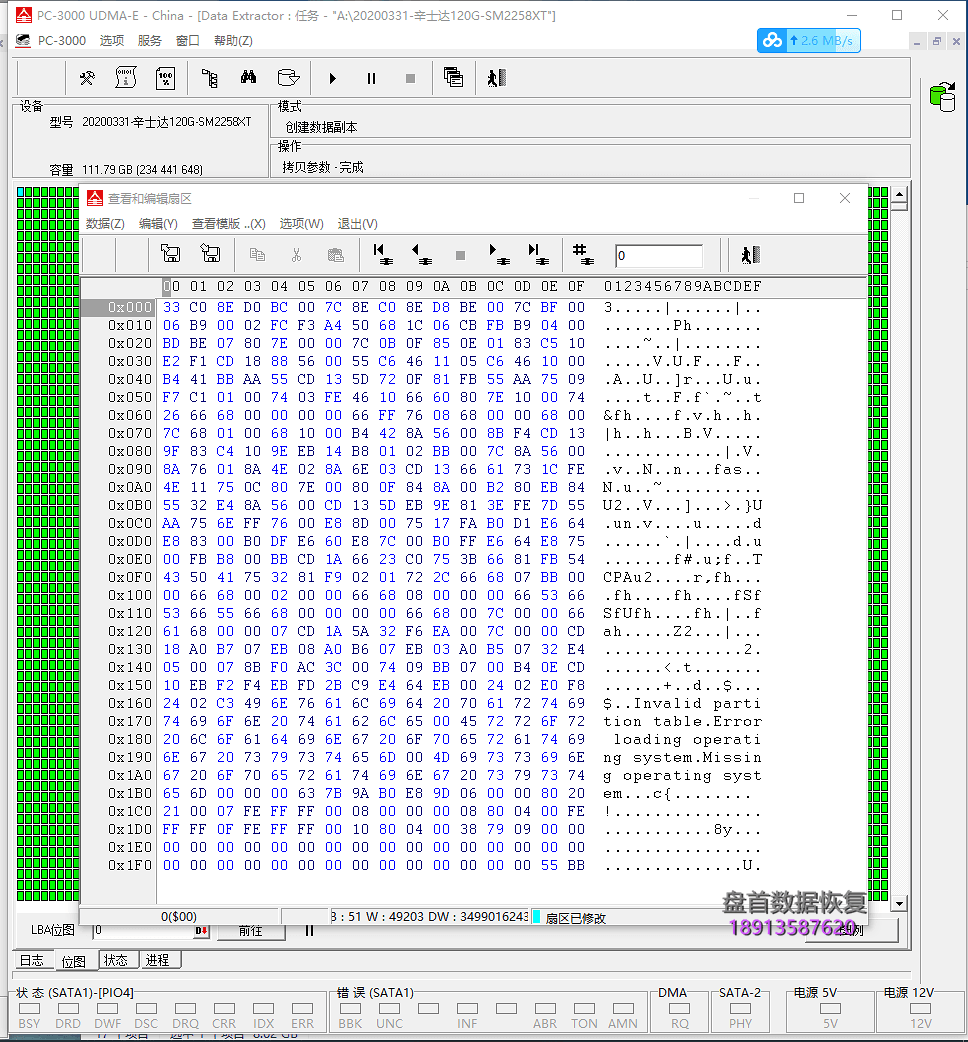
Task: Click the scissors cut icon in sector editor
Action: pyautogui.click(x=296, y=255)
